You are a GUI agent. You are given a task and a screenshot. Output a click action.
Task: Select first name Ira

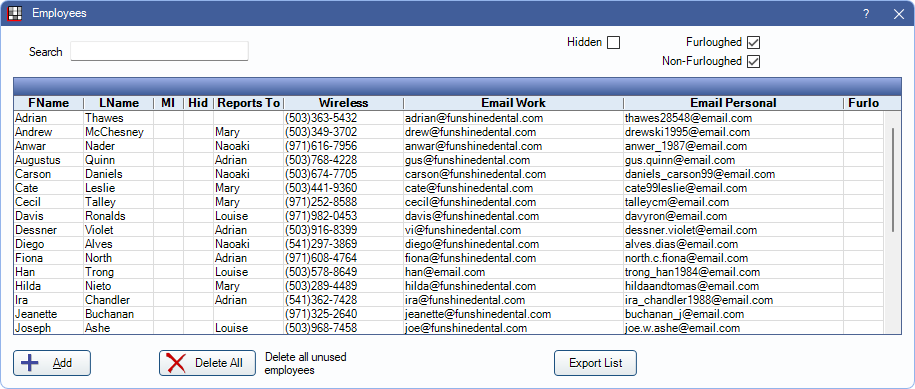[x=22, y=300]
